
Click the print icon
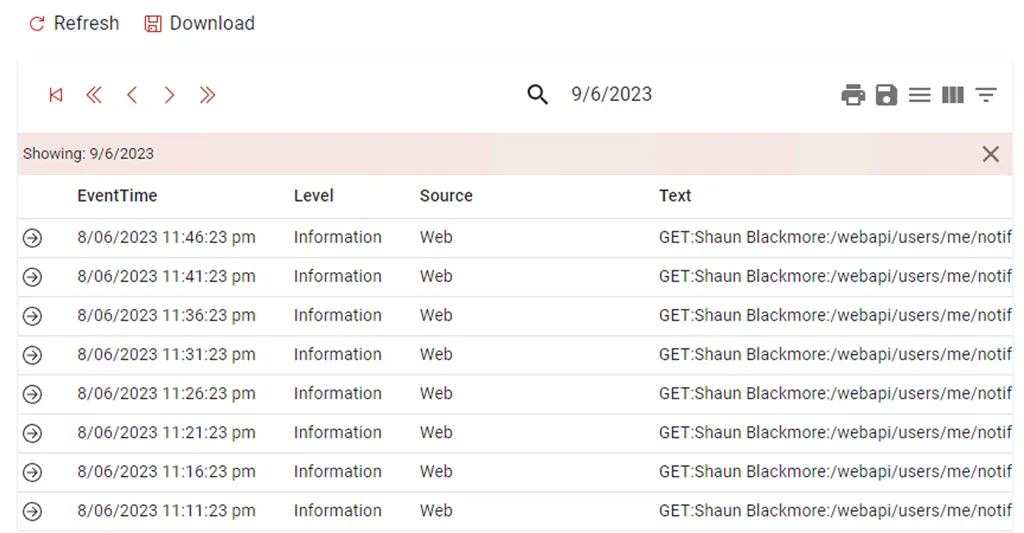(853, 95)
